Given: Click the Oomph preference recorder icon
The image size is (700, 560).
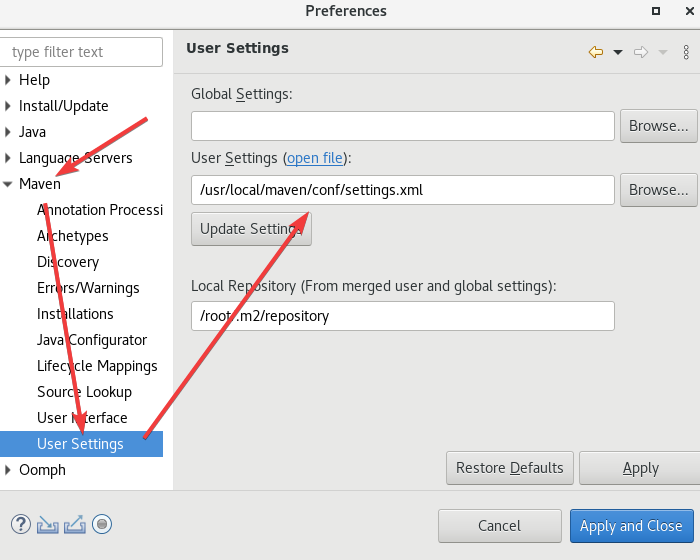Looking at the screenshot, I should [x=102, y=524].
